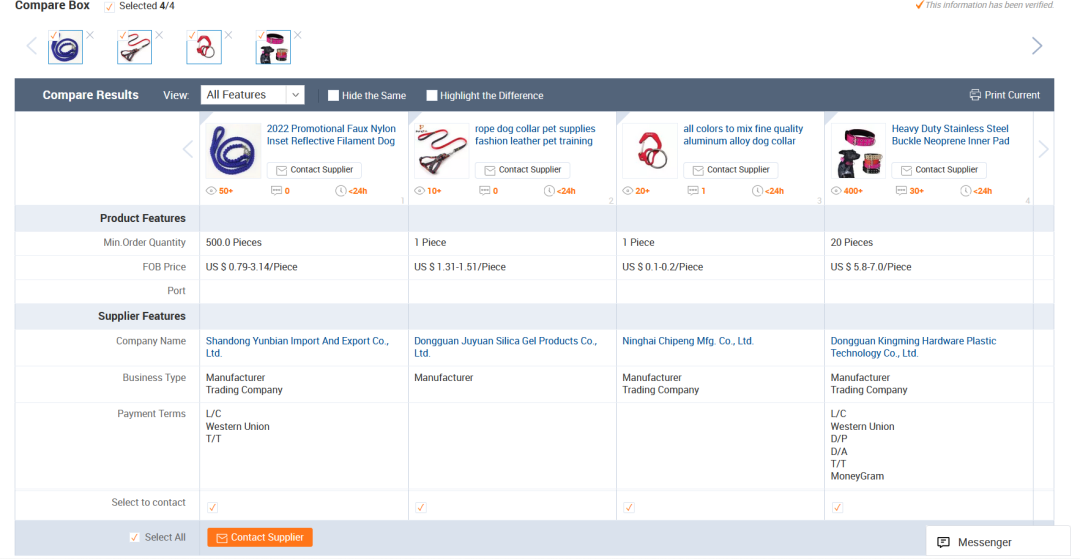The height and width of the screenshot is (559, 1080).
Task: Open all colors aluminum alloy collar link
Action: pos(743,135)
